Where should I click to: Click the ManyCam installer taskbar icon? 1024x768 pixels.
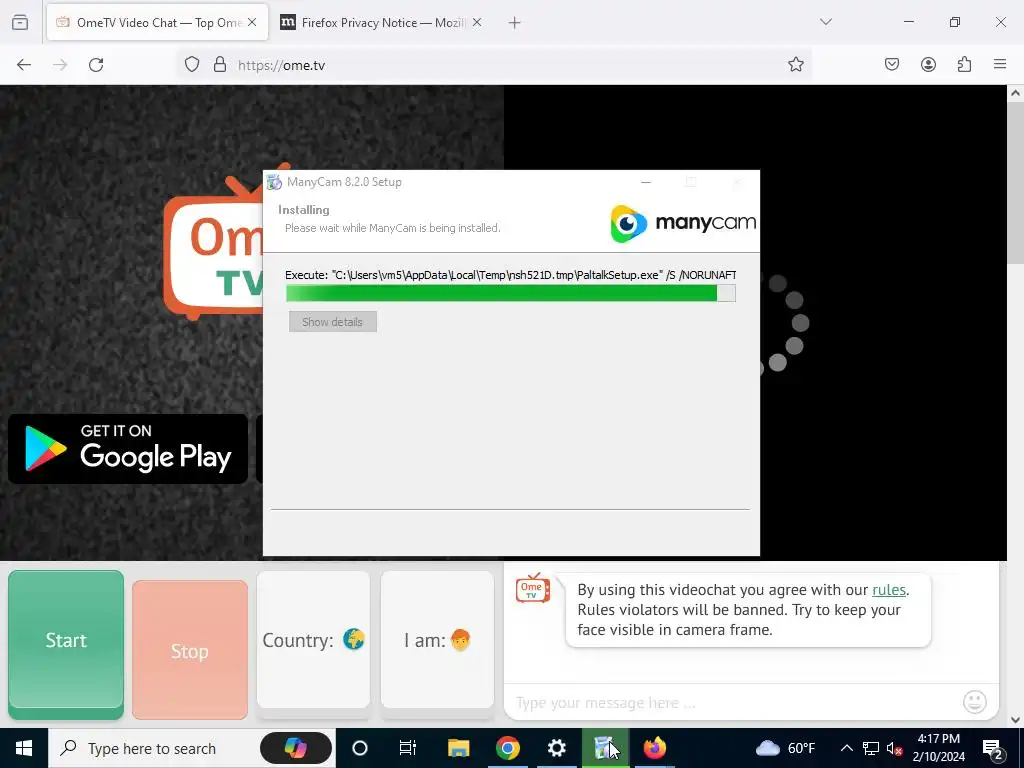tap(605, 748)
